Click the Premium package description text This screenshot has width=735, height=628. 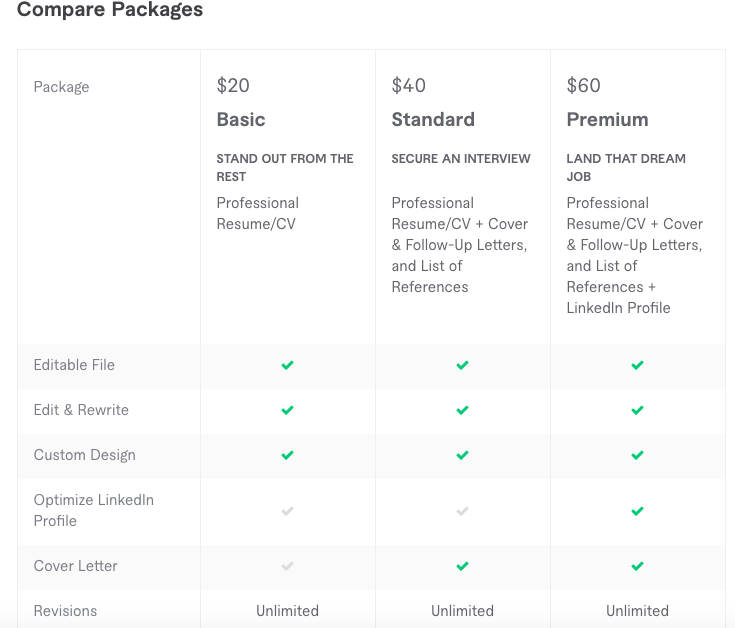[634, 255]
